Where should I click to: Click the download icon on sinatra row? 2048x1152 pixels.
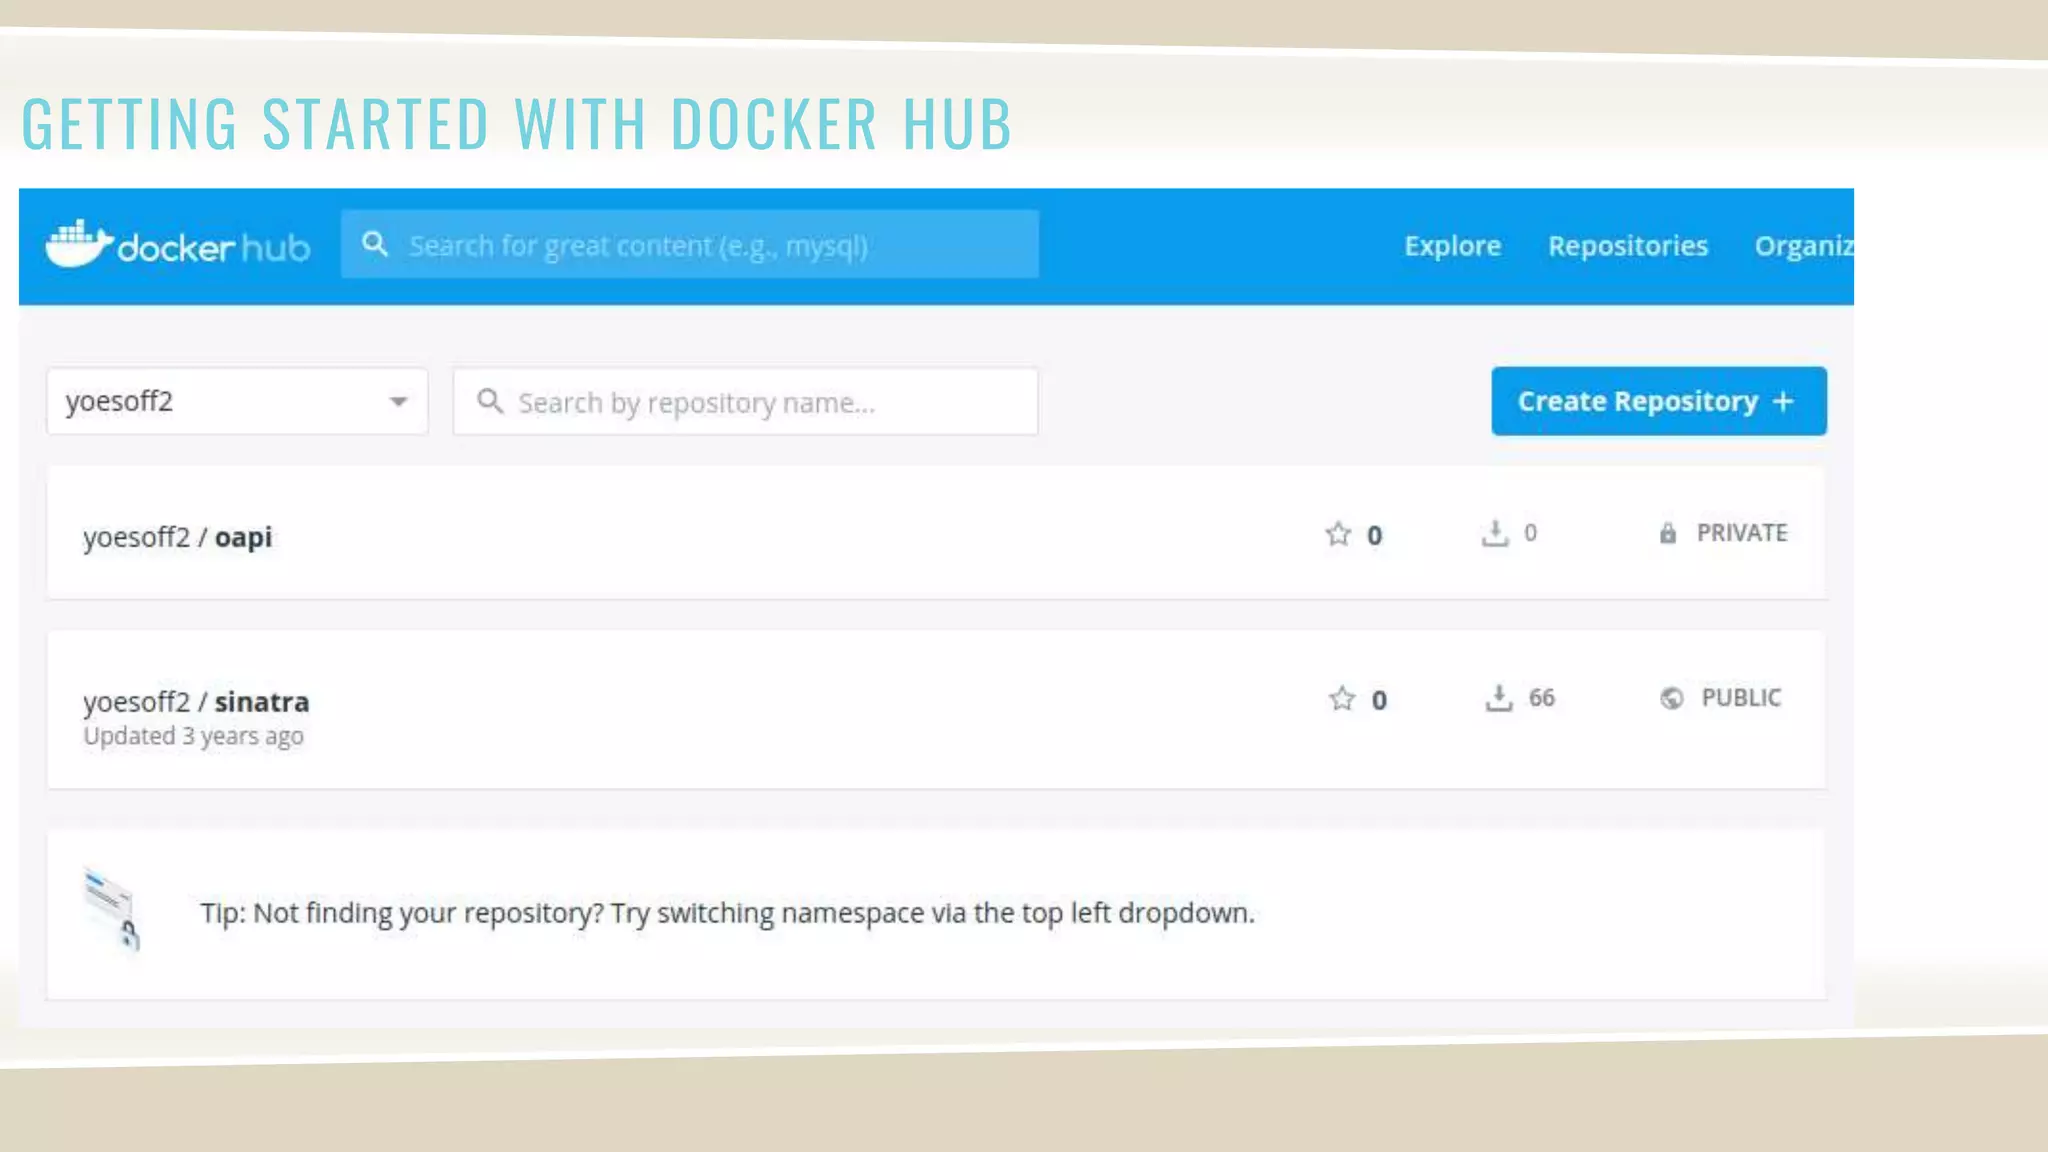pyautogui.click(x=1498, y=697)
